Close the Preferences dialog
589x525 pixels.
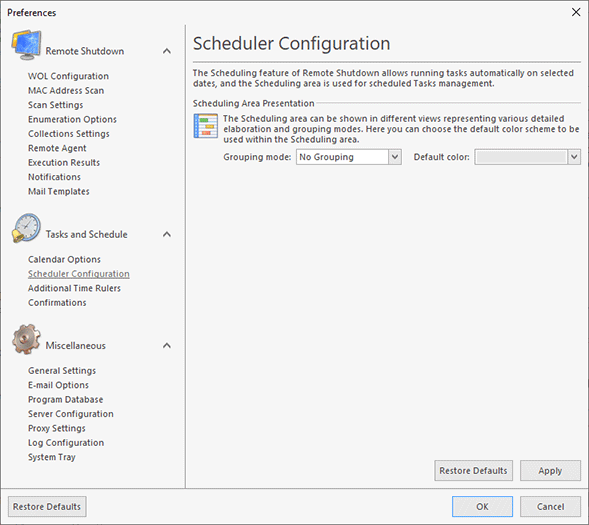576,12
